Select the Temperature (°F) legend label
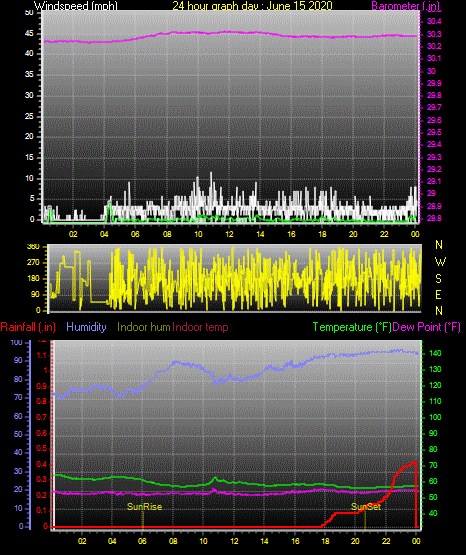 point(352,327)
